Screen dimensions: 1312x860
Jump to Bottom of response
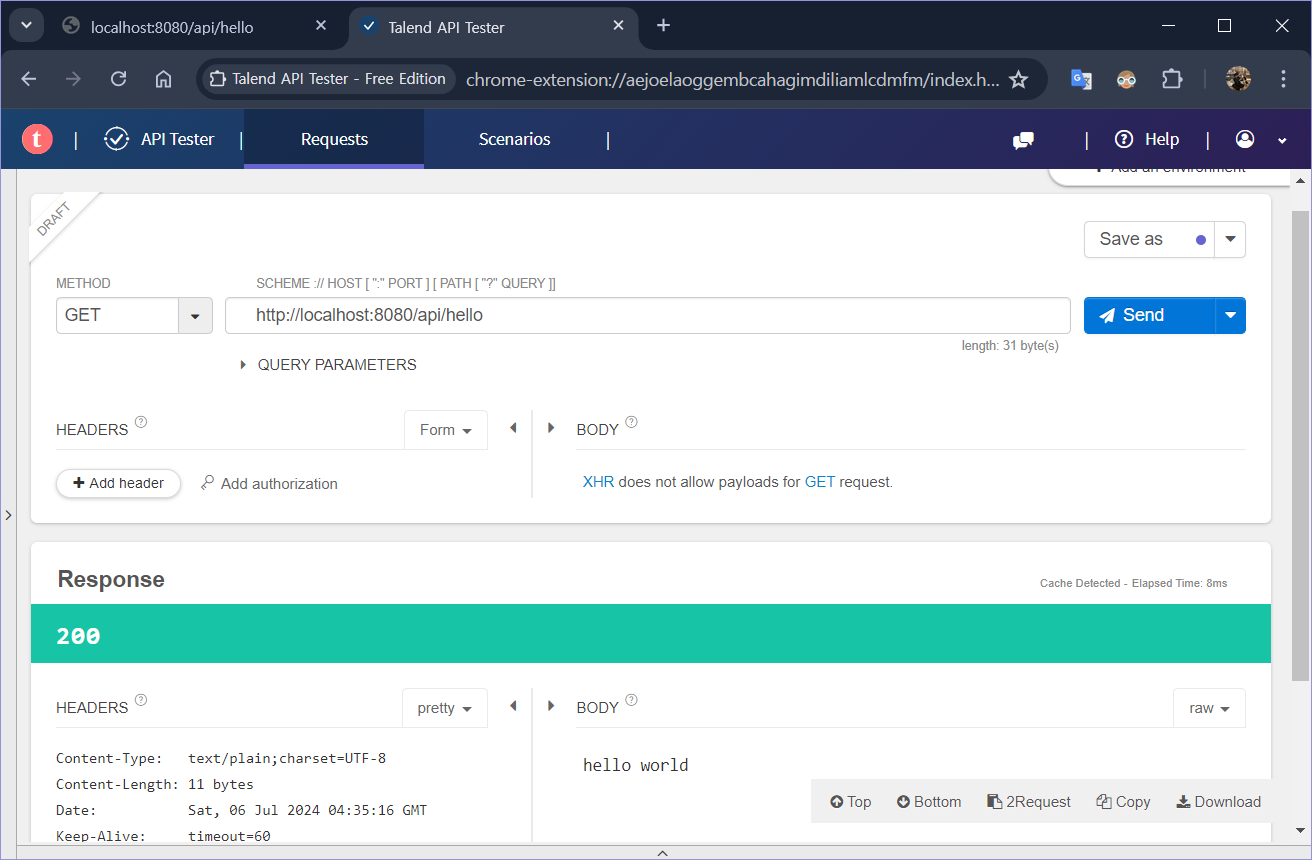tap(929, 802)
